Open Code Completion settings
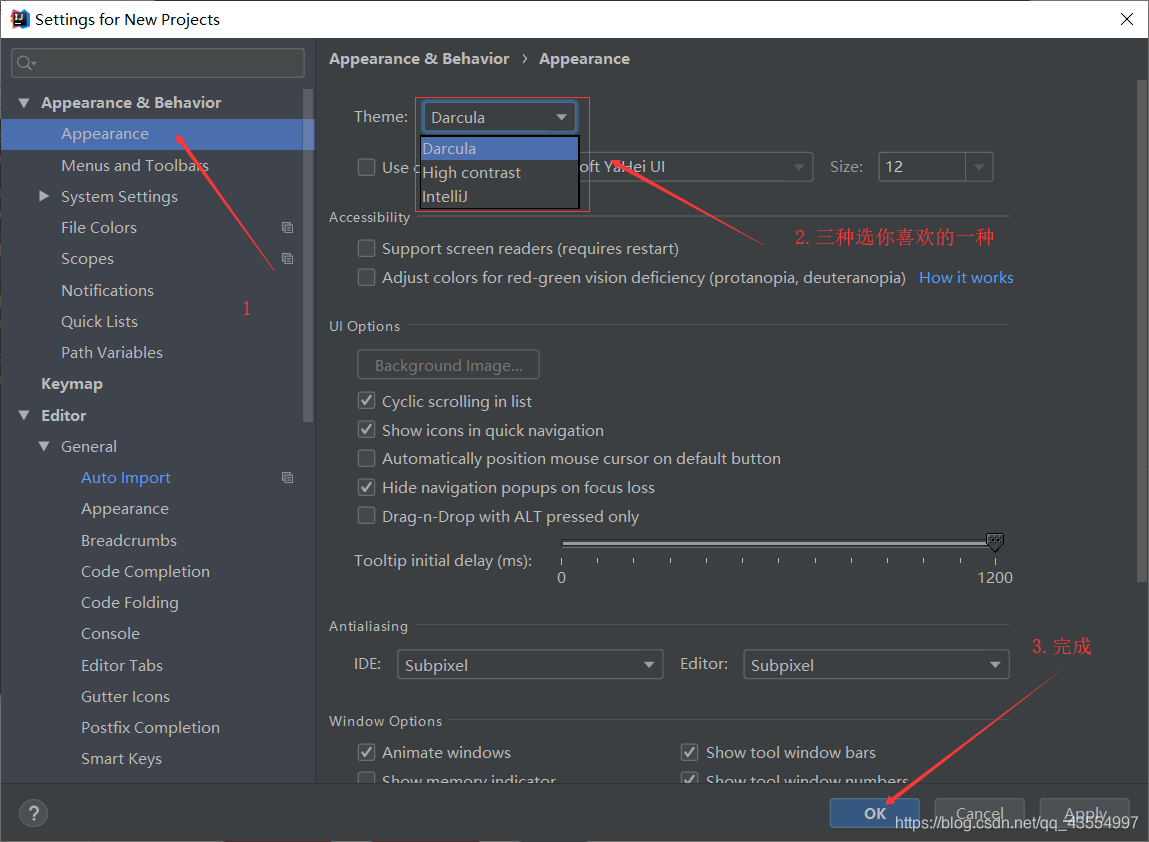The image size is (1149, 842). (145, 572)
